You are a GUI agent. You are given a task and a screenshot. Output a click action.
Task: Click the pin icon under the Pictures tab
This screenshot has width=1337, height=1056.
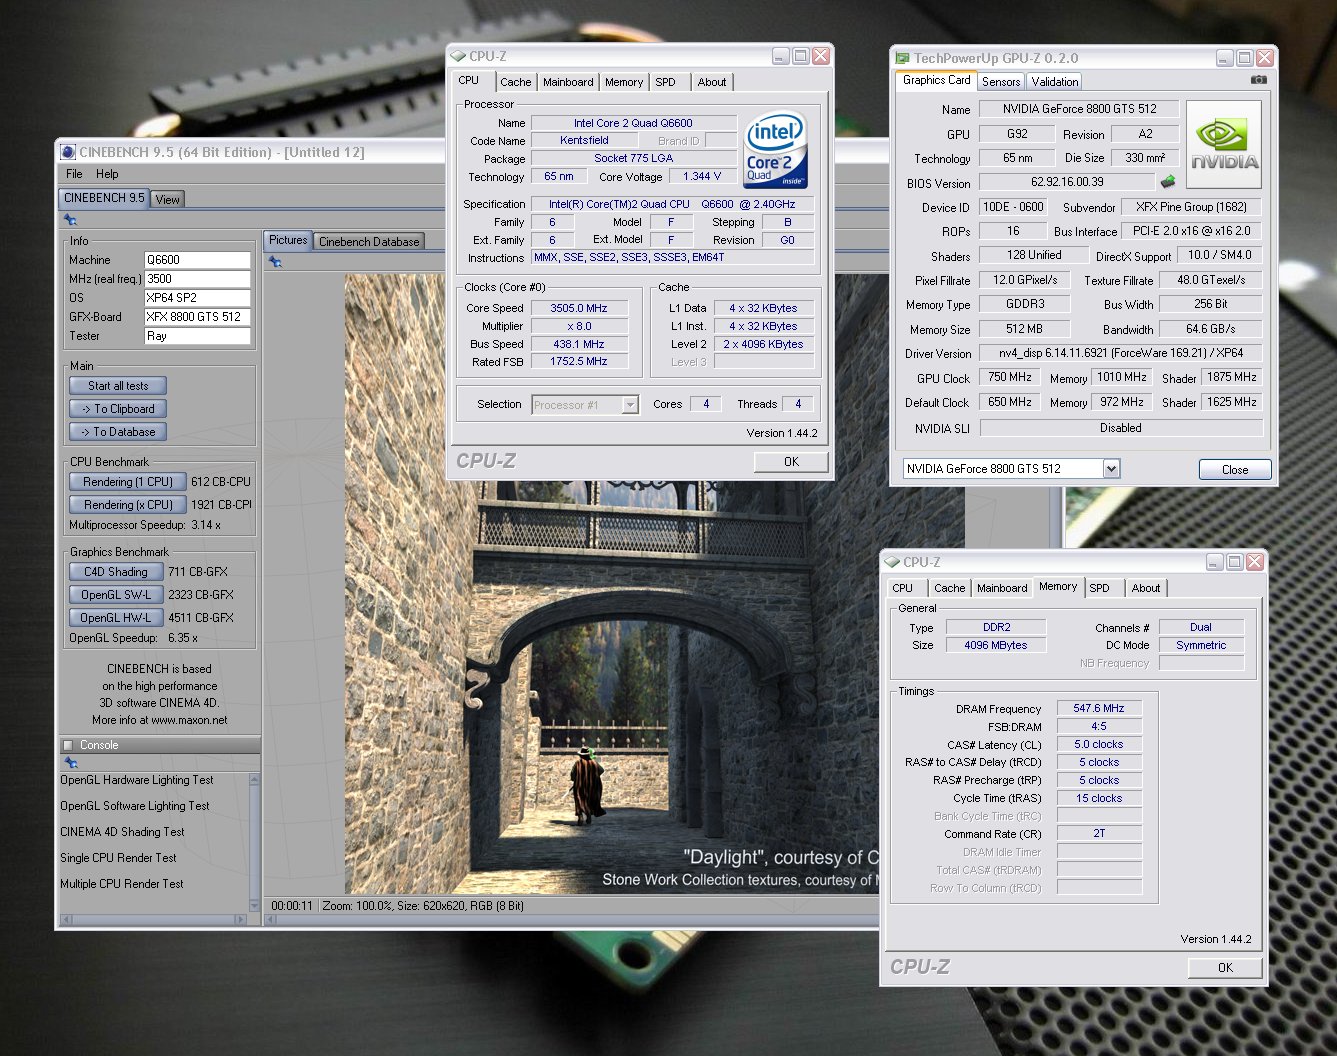point(275,262)
